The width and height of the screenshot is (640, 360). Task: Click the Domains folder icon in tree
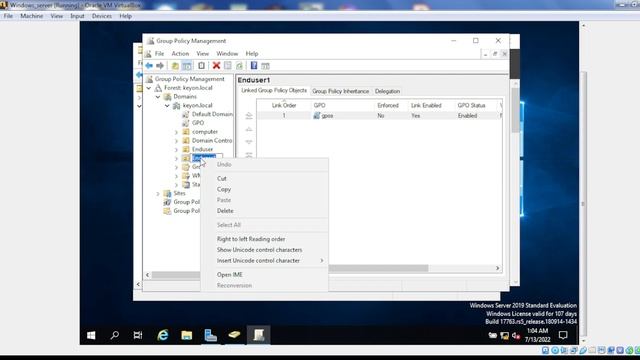(167, 97)
